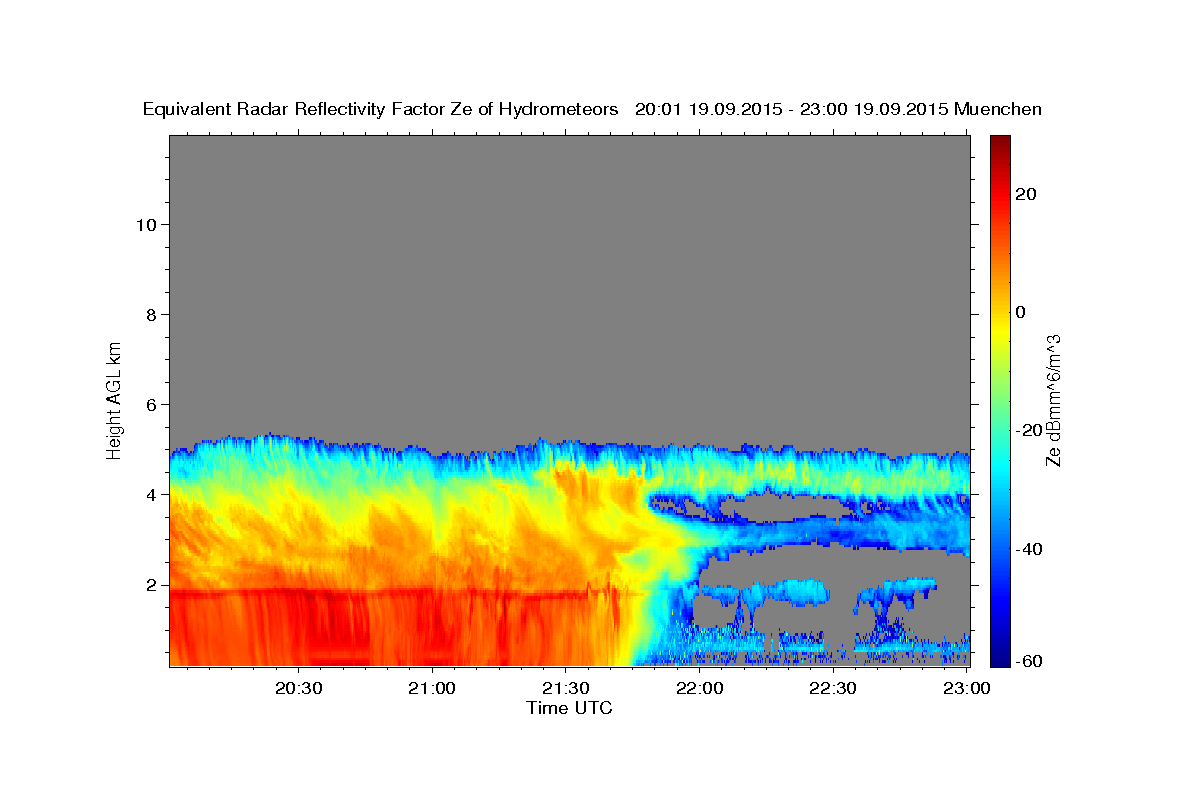
Task: Click the '22:30' time tick label
Action: 833,688
